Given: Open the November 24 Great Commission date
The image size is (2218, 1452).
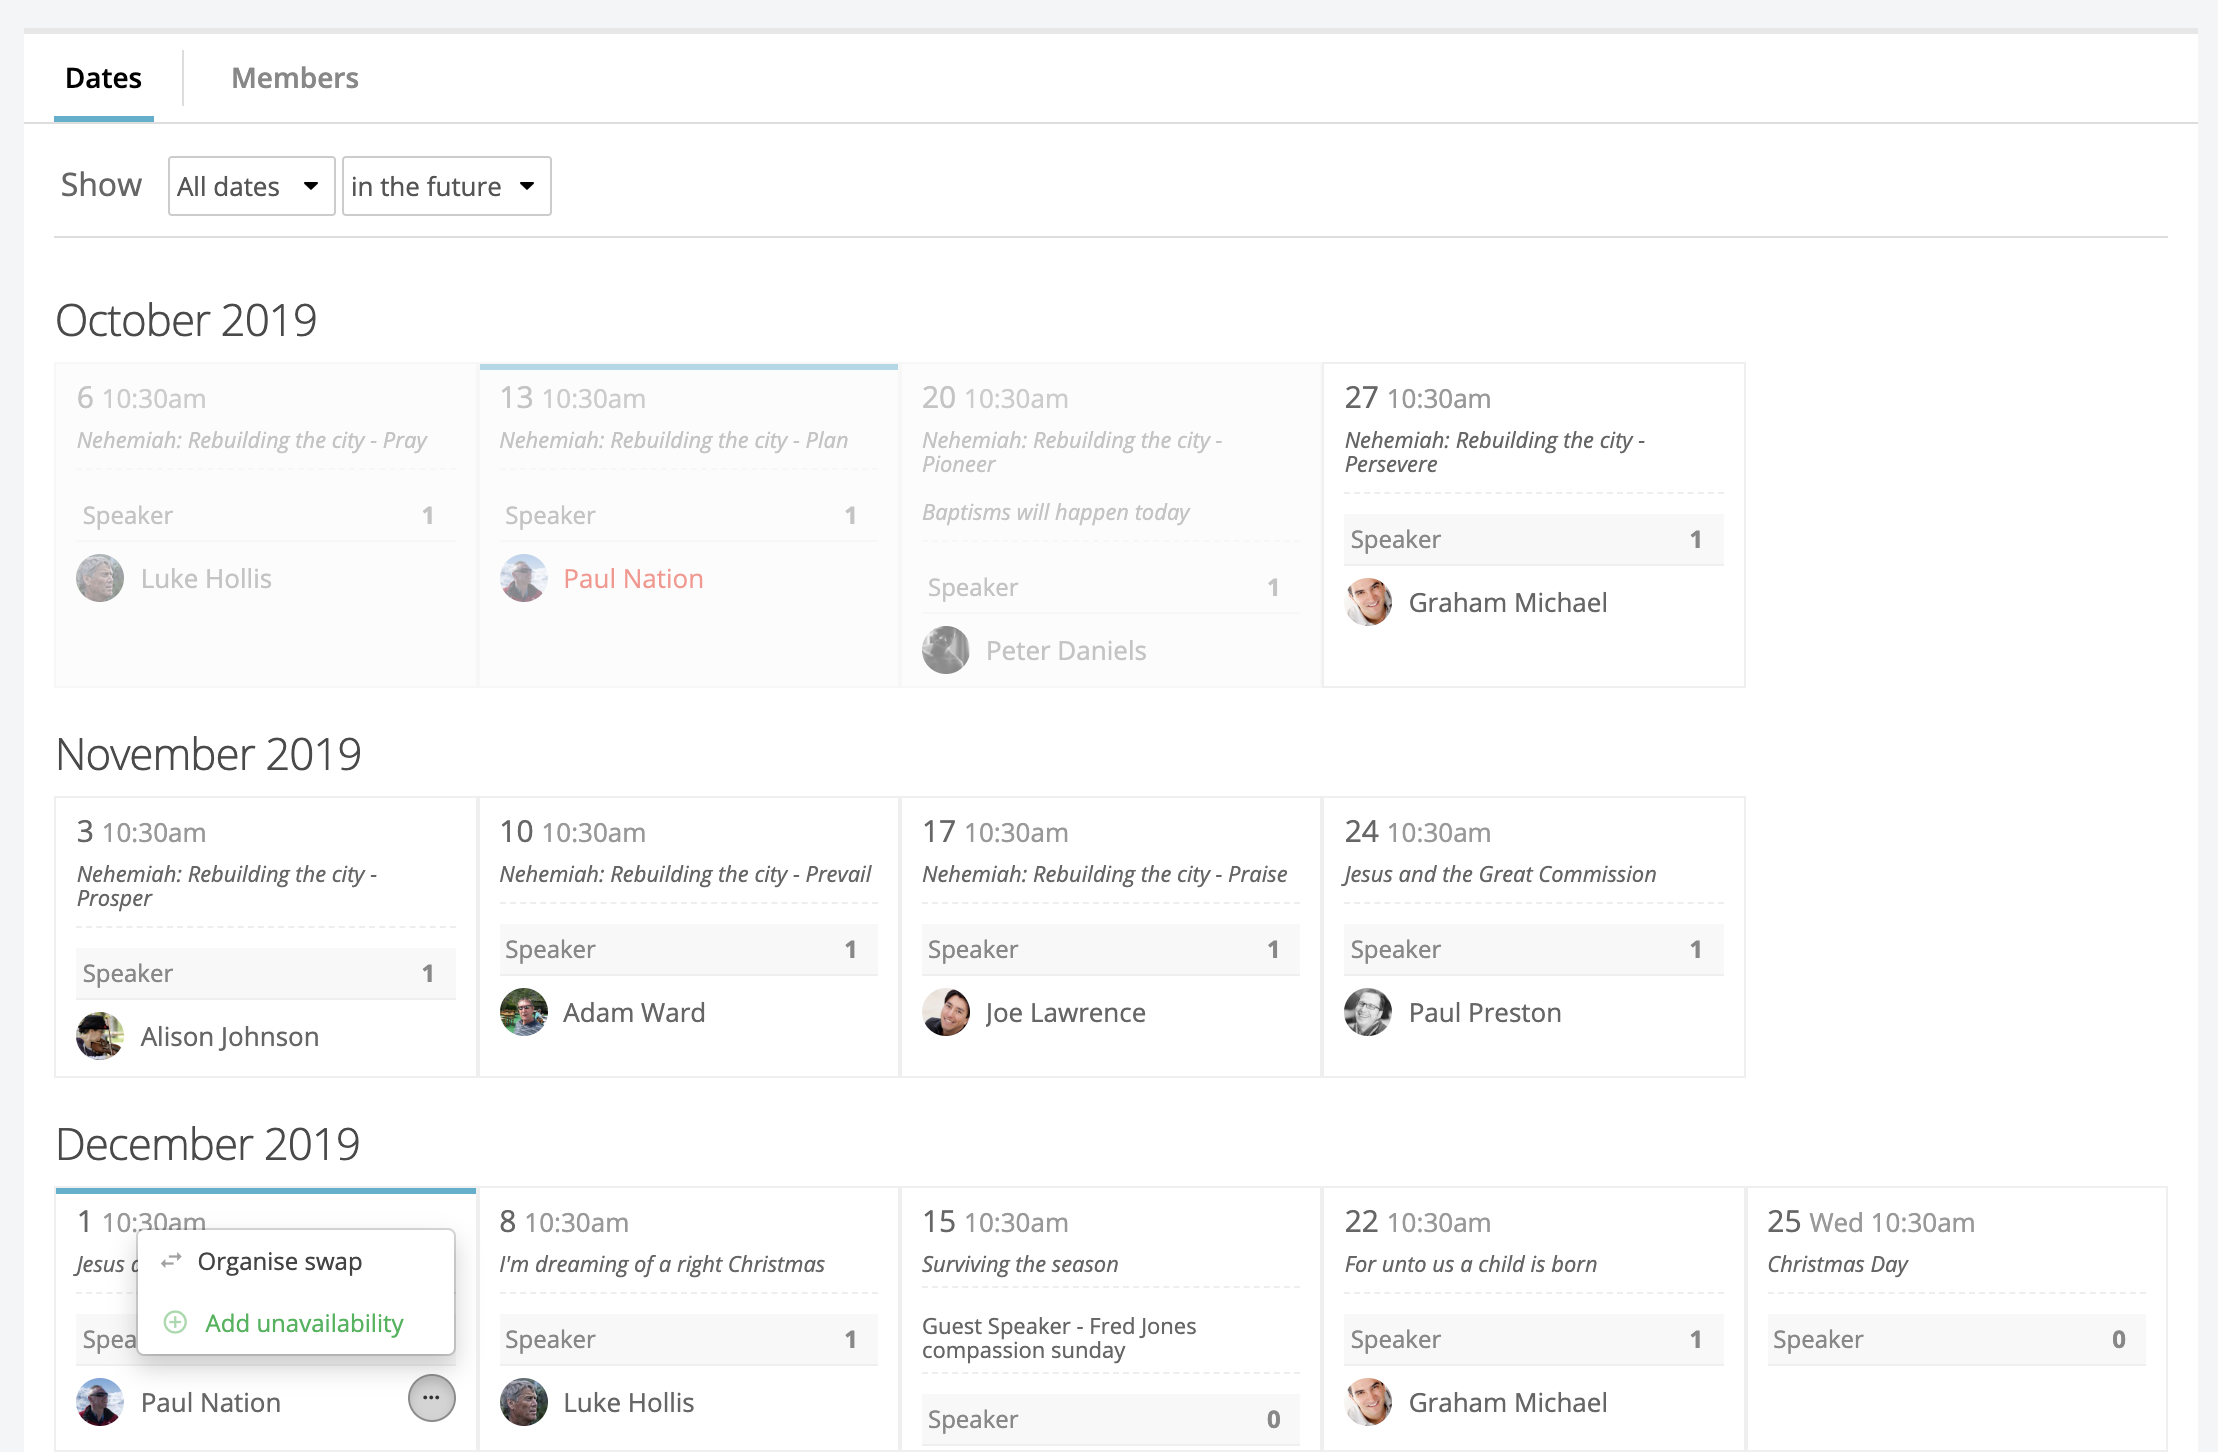Looking at the screenshot, I should coord(1499,874).
